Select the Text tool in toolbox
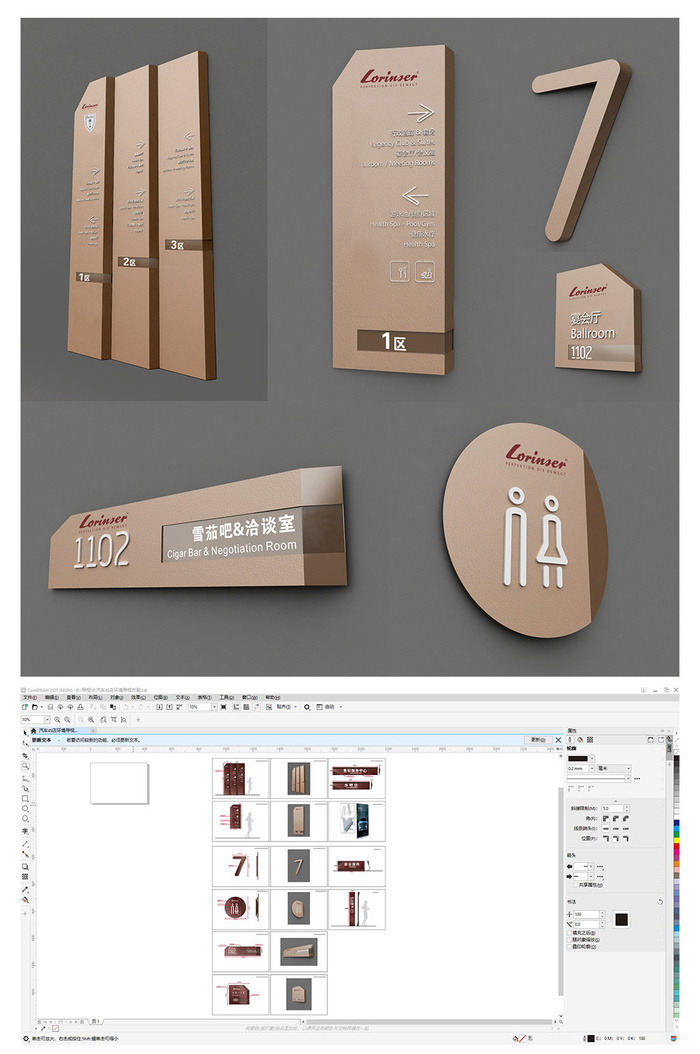This screenshot has height=1054, width=700. [x=25, y=832]
